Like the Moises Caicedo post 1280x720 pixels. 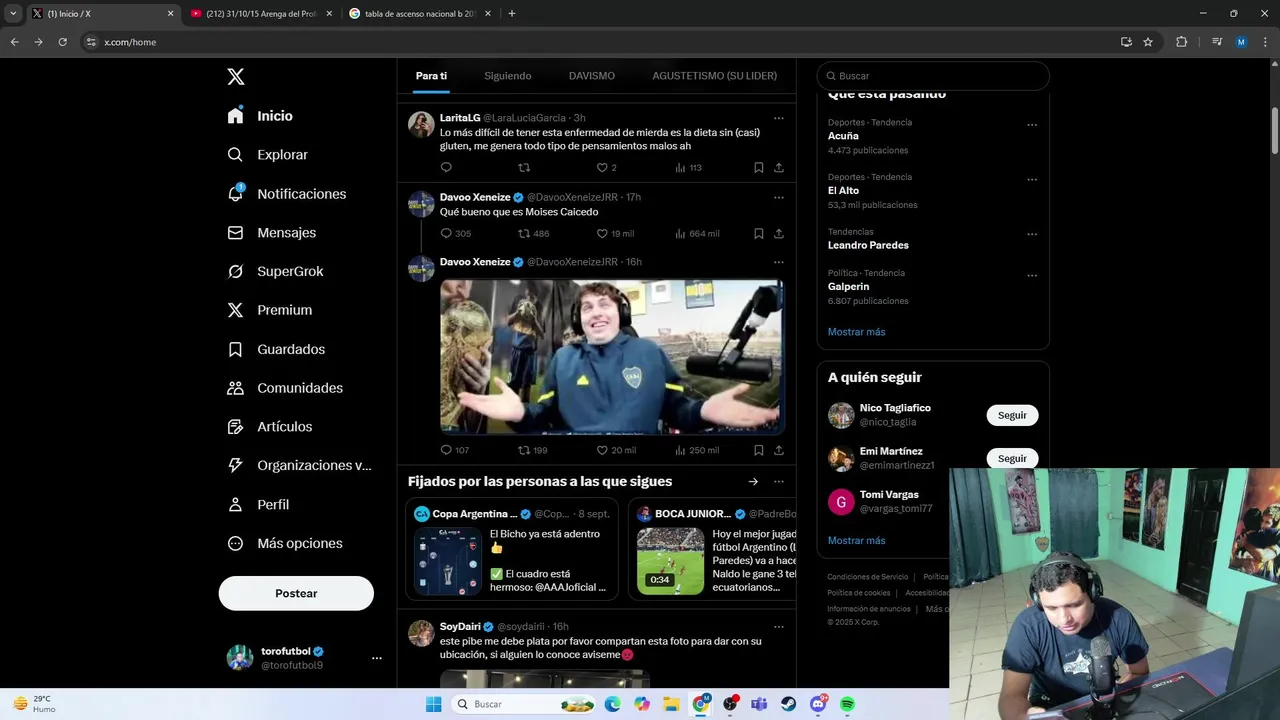pyautogui.click(x=615, y=233)
